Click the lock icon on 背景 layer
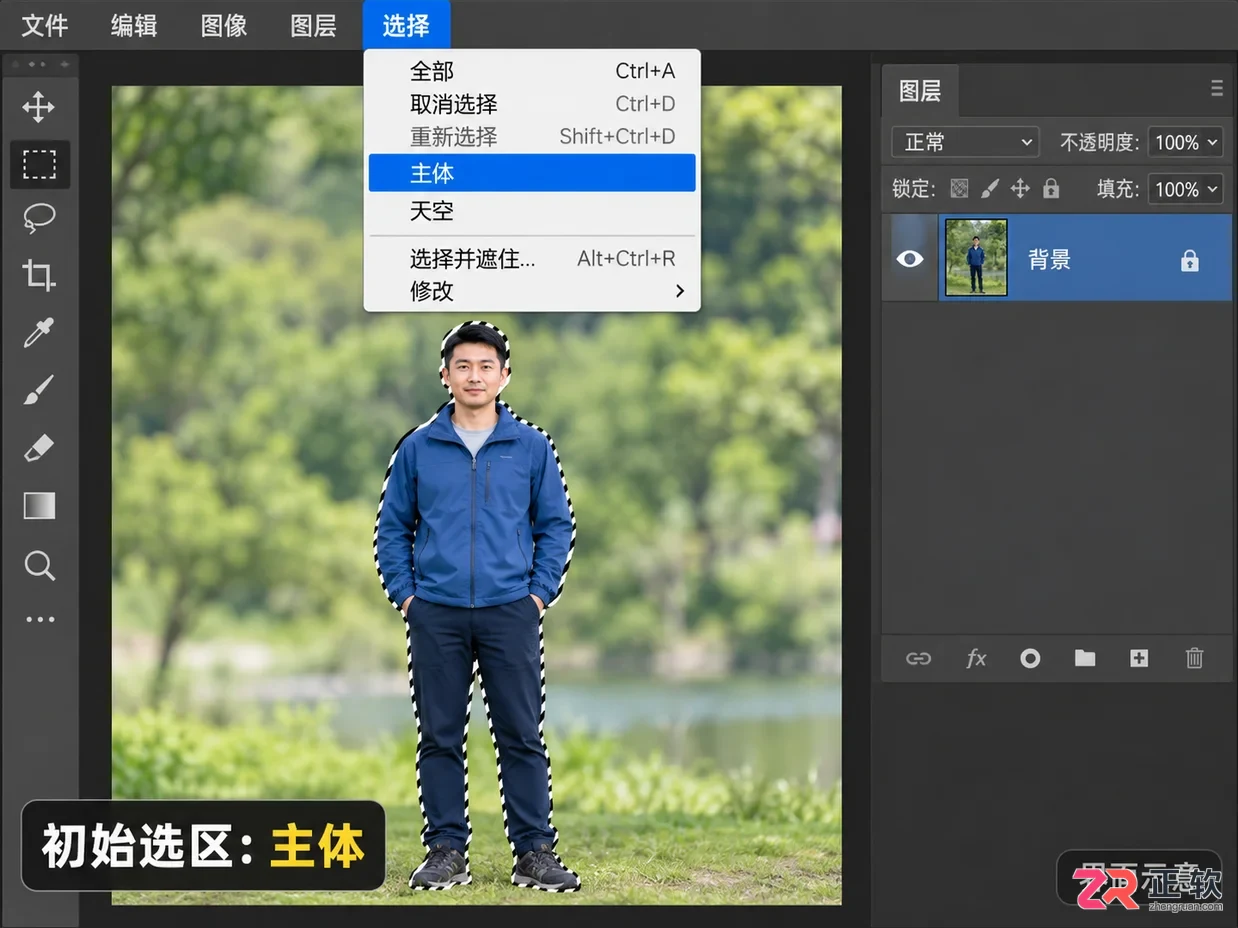This screenshot has height=928, width=1238. pos(1189,261)
